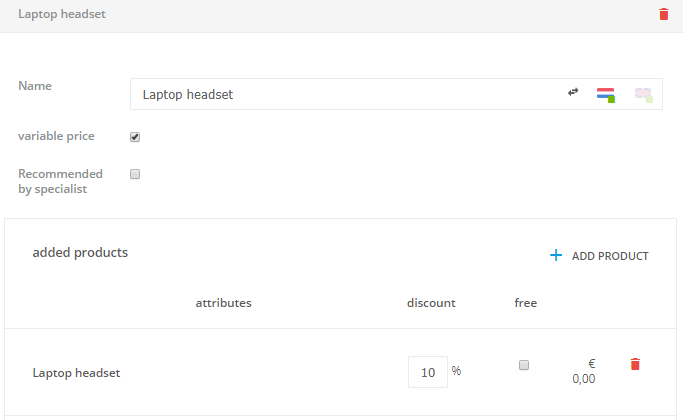Image resolution: width=683 pixels, height=420 pixels.
Task: Click the 'attributes' column header
Action: 223,303
